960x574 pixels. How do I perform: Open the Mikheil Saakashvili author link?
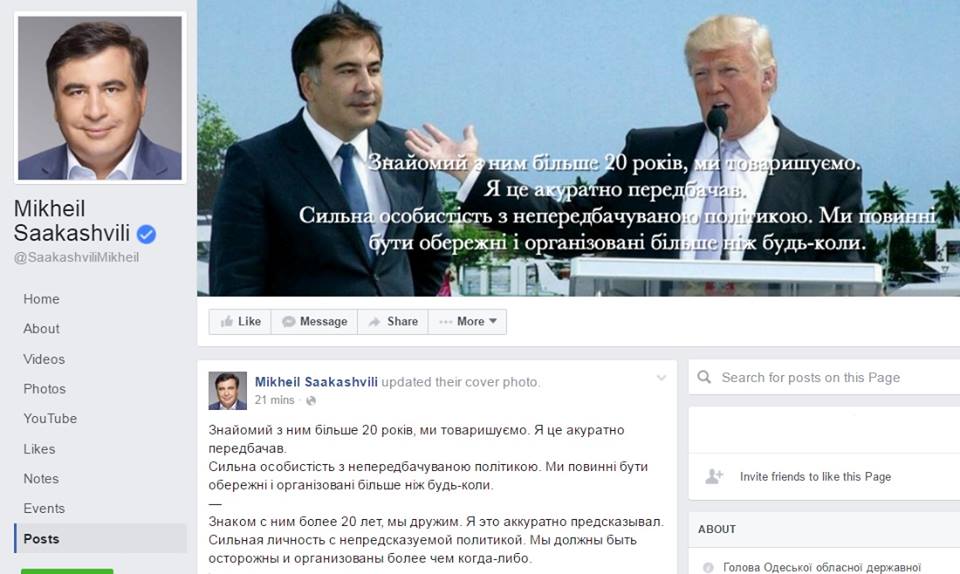[x=316, y=382]
